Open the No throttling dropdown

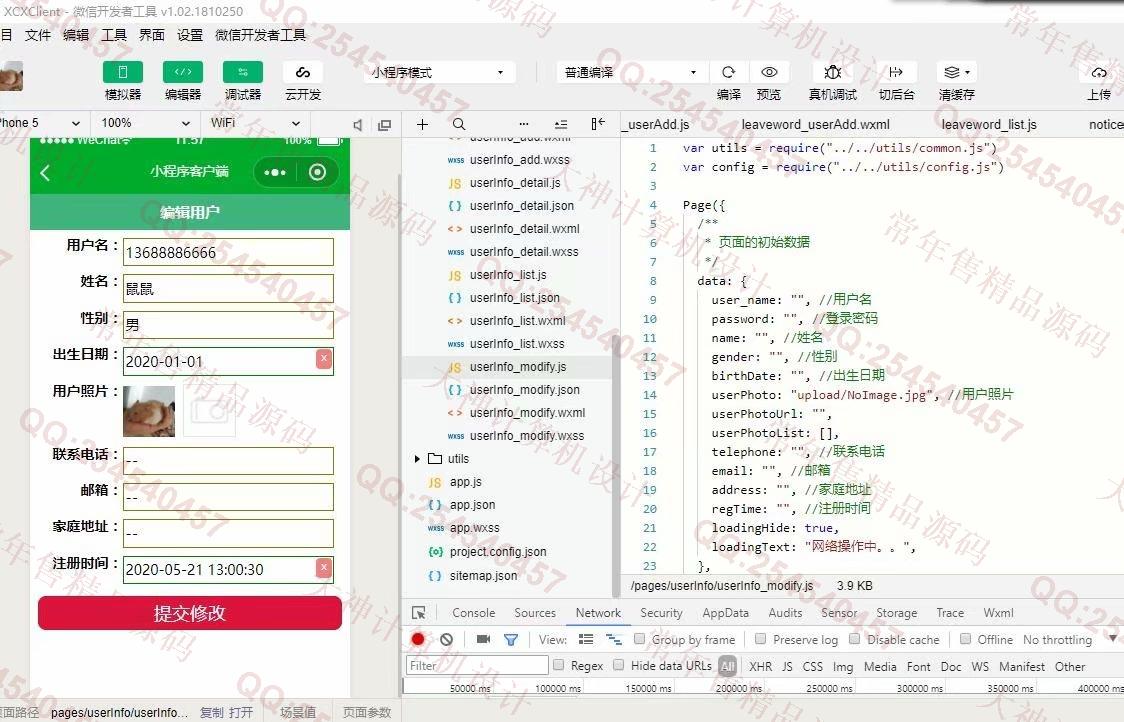1069,639
